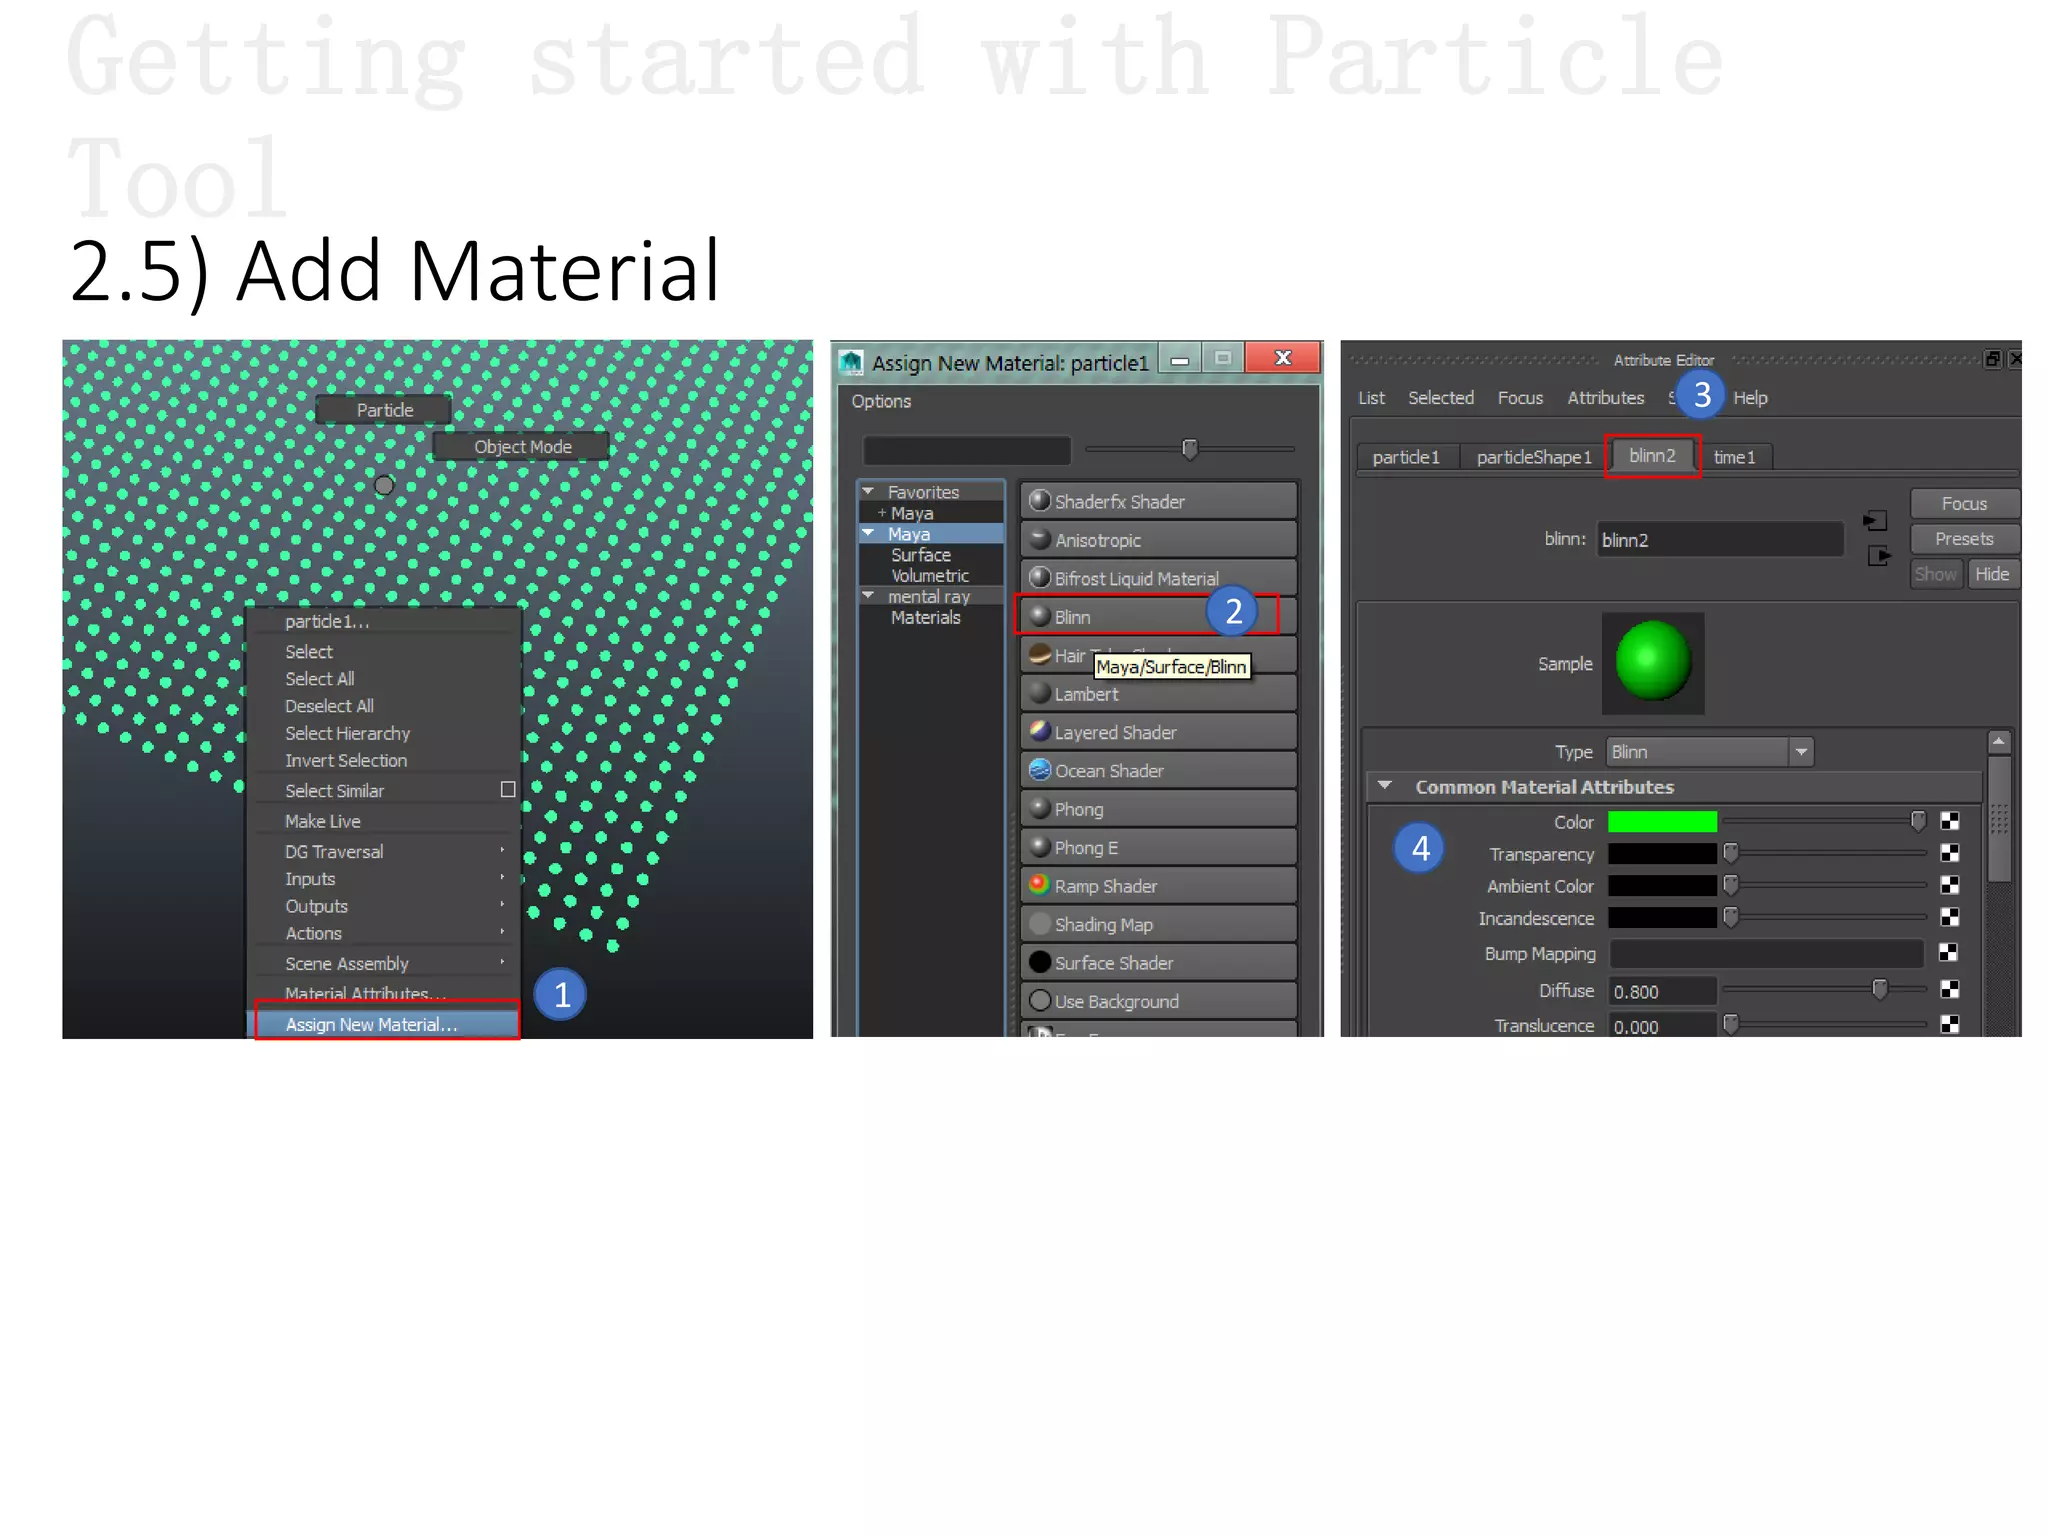Viewport: 2048px width, 1536px height.
Task: Click the material search field
Action: (967, 450)
